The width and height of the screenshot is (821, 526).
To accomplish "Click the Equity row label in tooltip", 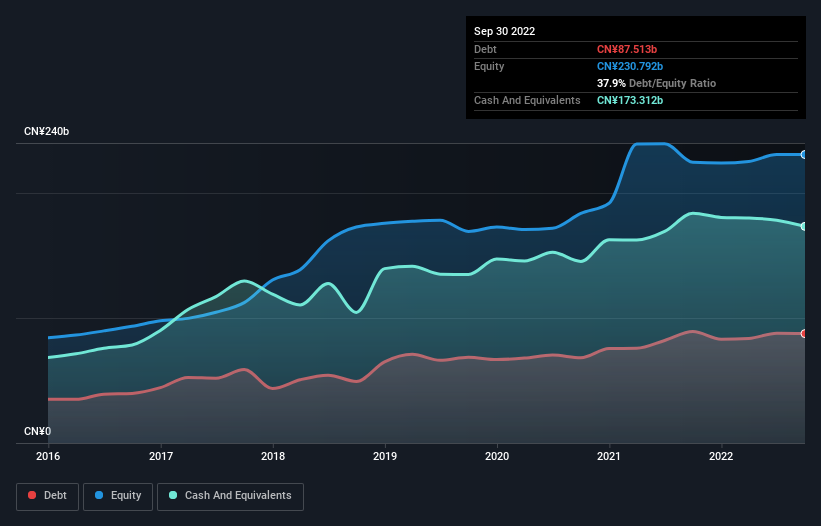I will (489, 66).
